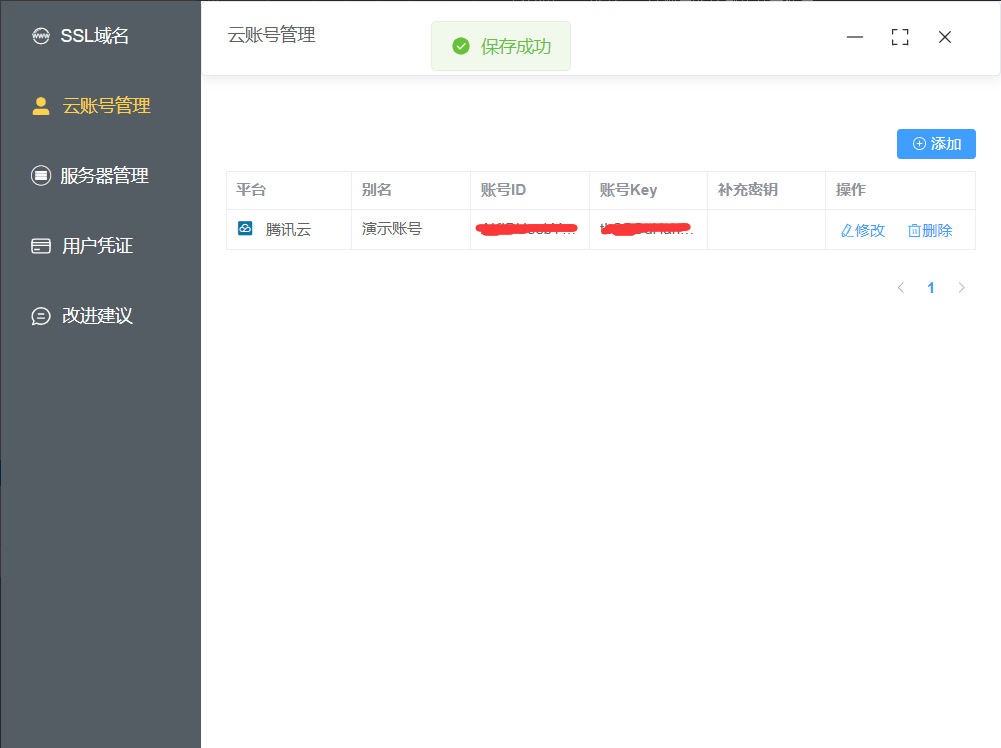Minimize the 云账号管理 window
The image size is (1001, 748).
855,37
